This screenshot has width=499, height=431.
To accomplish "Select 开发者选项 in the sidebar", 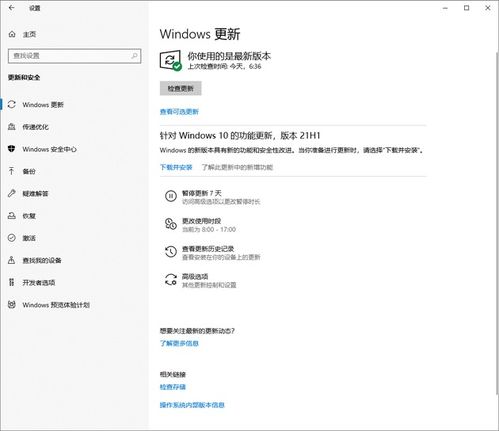I will (39, 283).
